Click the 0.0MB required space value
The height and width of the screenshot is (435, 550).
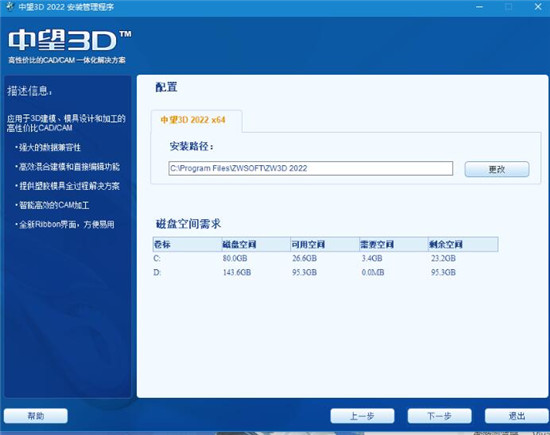click(x=373, y=272)
